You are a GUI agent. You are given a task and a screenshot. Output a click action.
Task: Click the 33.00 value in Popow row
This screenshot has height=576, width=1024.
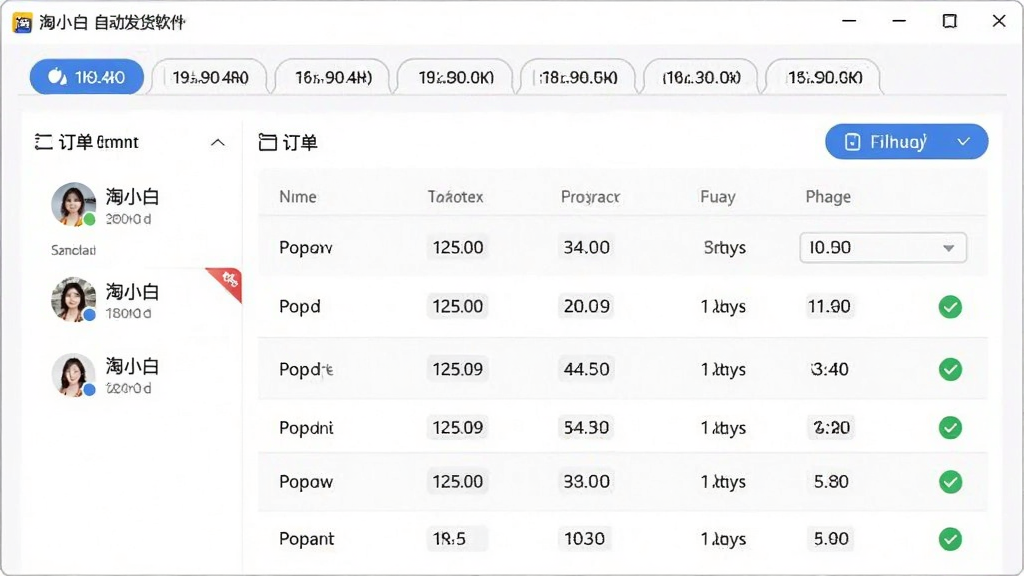click(586, 482)
